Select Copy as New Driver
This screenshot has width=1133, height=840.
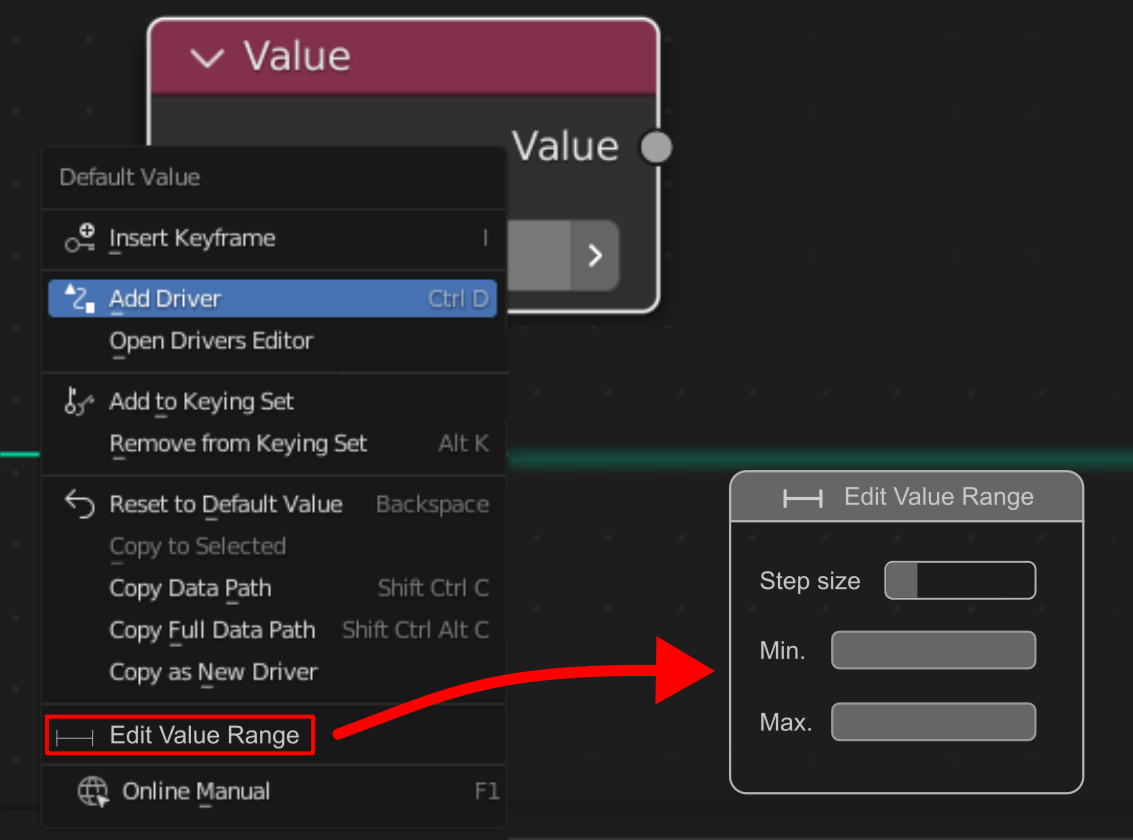(x=272, y=672)
